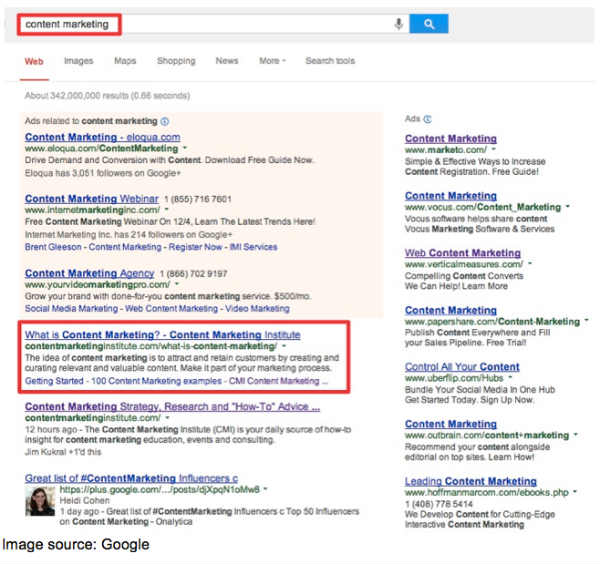Click the microphone voice search icon
The height and width of the screenshot is (564, 600).
398,24
